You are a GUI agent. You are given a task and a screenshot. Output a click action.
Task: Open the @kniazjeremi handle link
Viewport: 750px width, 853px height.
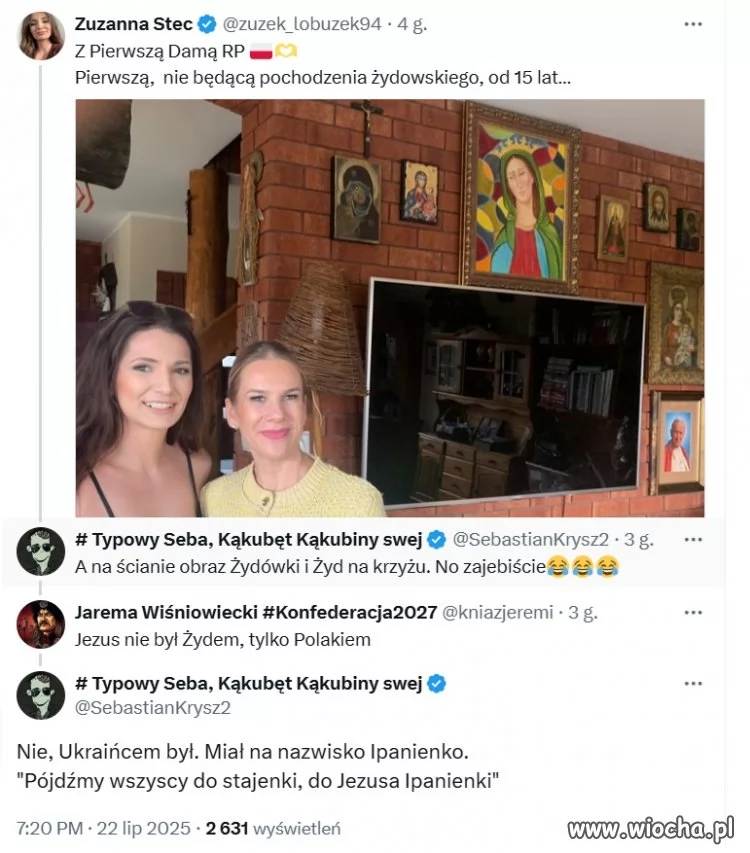(x=498, y=613)
